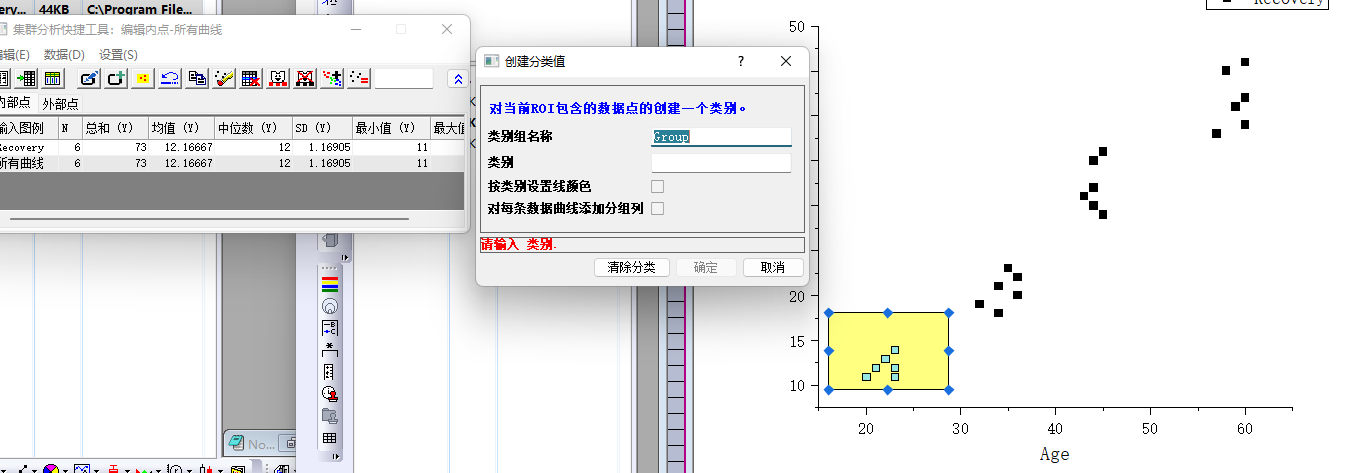This screenshot has height=473, width=1356.
Task: Click the copy data icon in toolbar
Action: pyautogui.click(x=198, y=78)
